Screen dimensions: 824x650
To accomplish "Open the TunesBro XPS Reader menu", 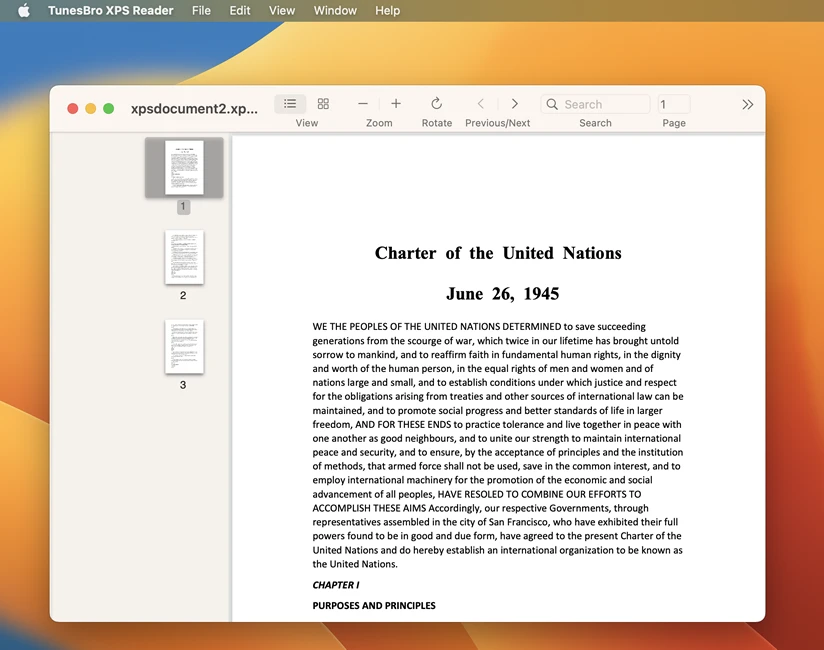I will tap(110, 10).
